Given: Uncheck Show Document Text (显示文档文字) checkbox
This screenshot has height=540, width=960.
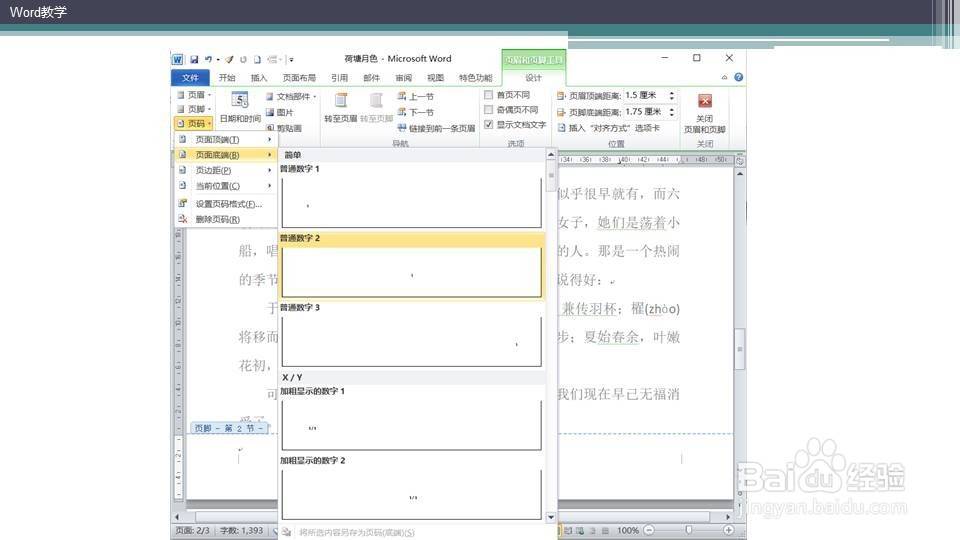Looking at the screenshot, I should coord(489,124).
